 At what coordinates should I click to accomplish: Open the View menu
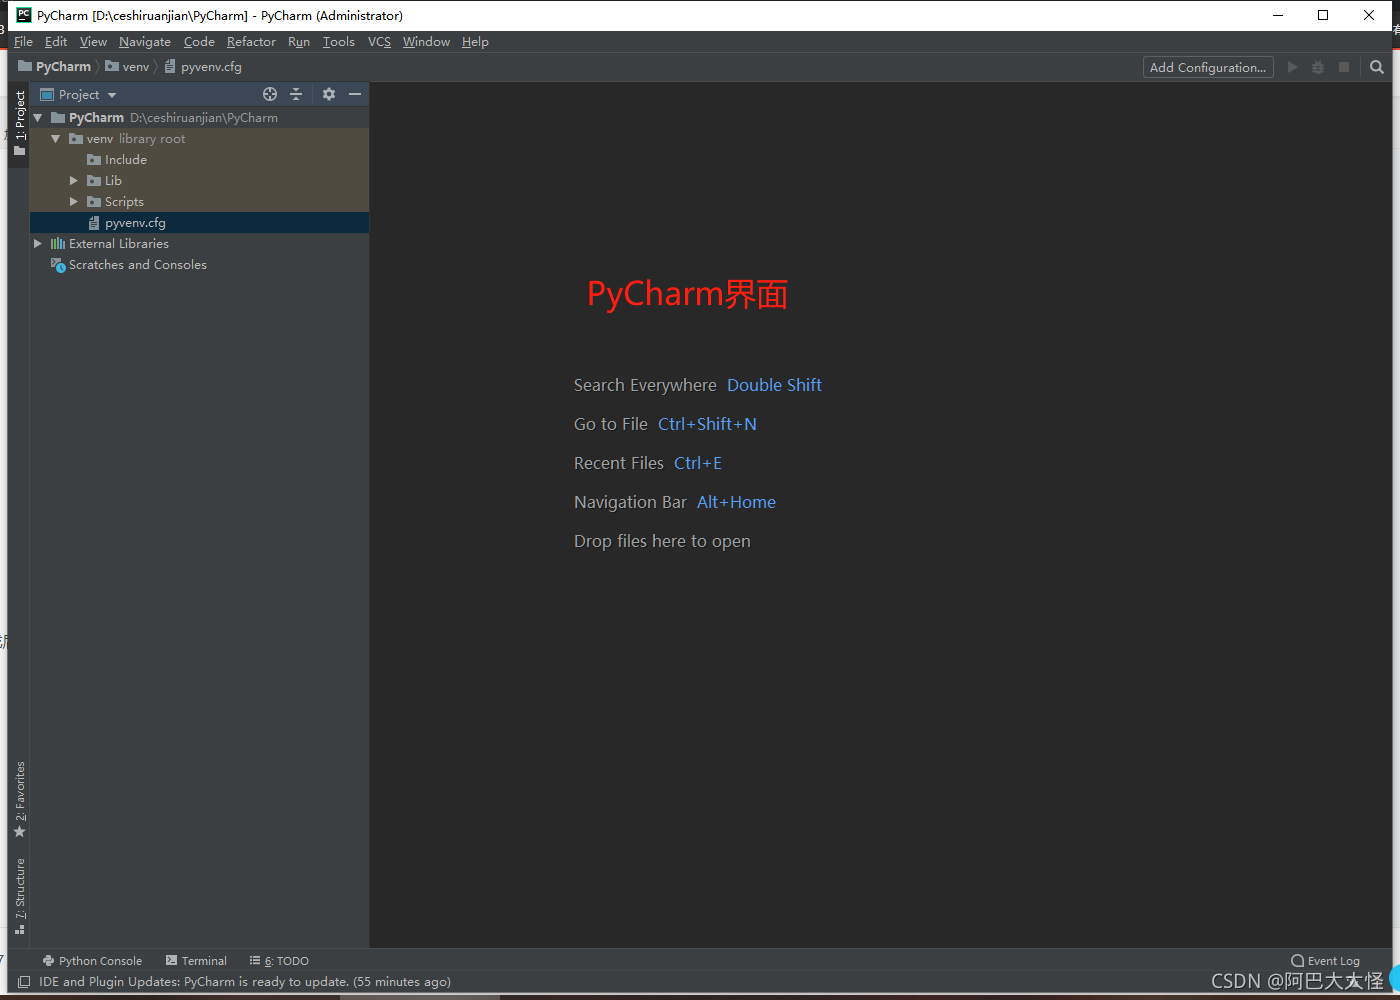pos(93,42)
